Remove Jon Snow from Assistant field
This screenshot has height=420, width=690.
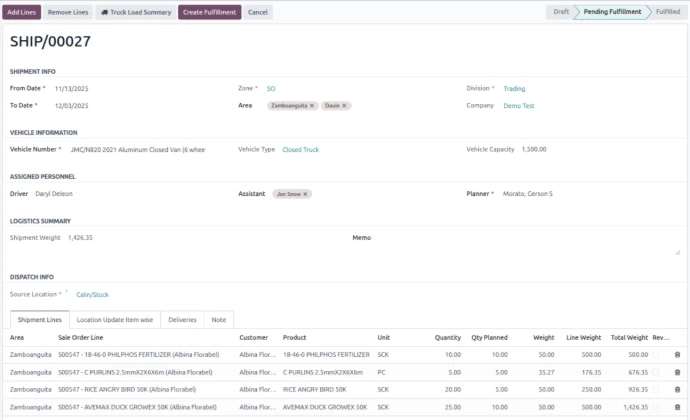coord(306,194)
